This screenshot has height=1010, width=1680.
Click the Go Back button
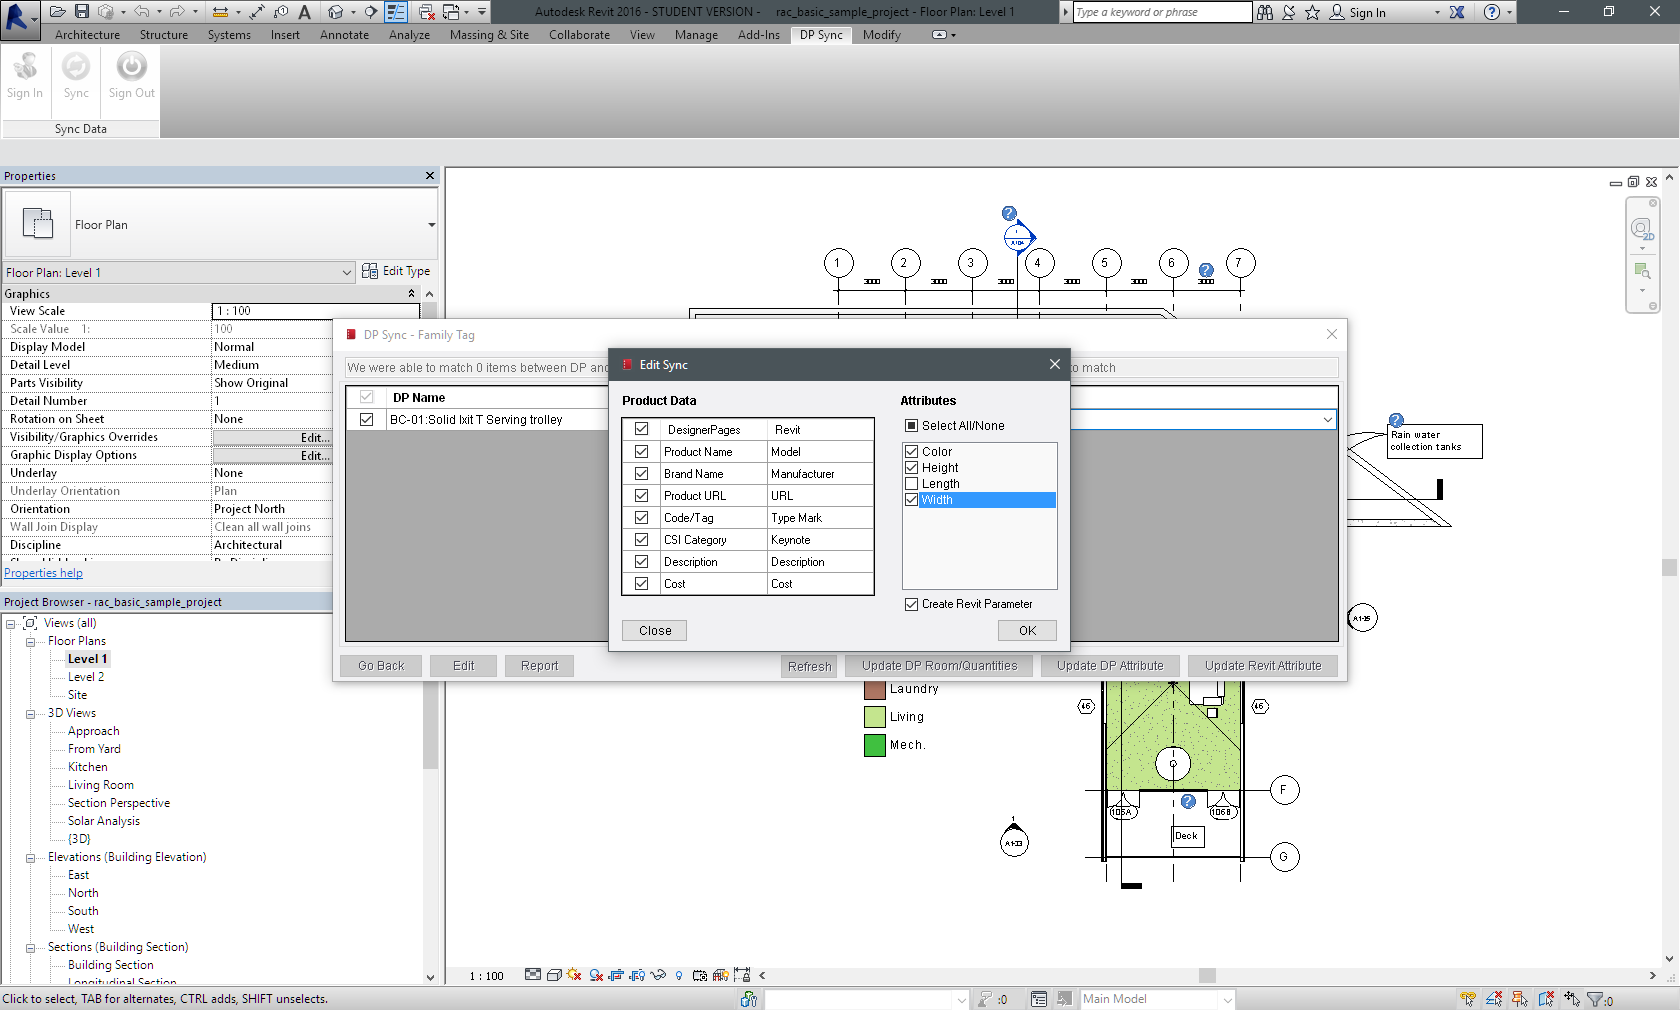(381, 666)
